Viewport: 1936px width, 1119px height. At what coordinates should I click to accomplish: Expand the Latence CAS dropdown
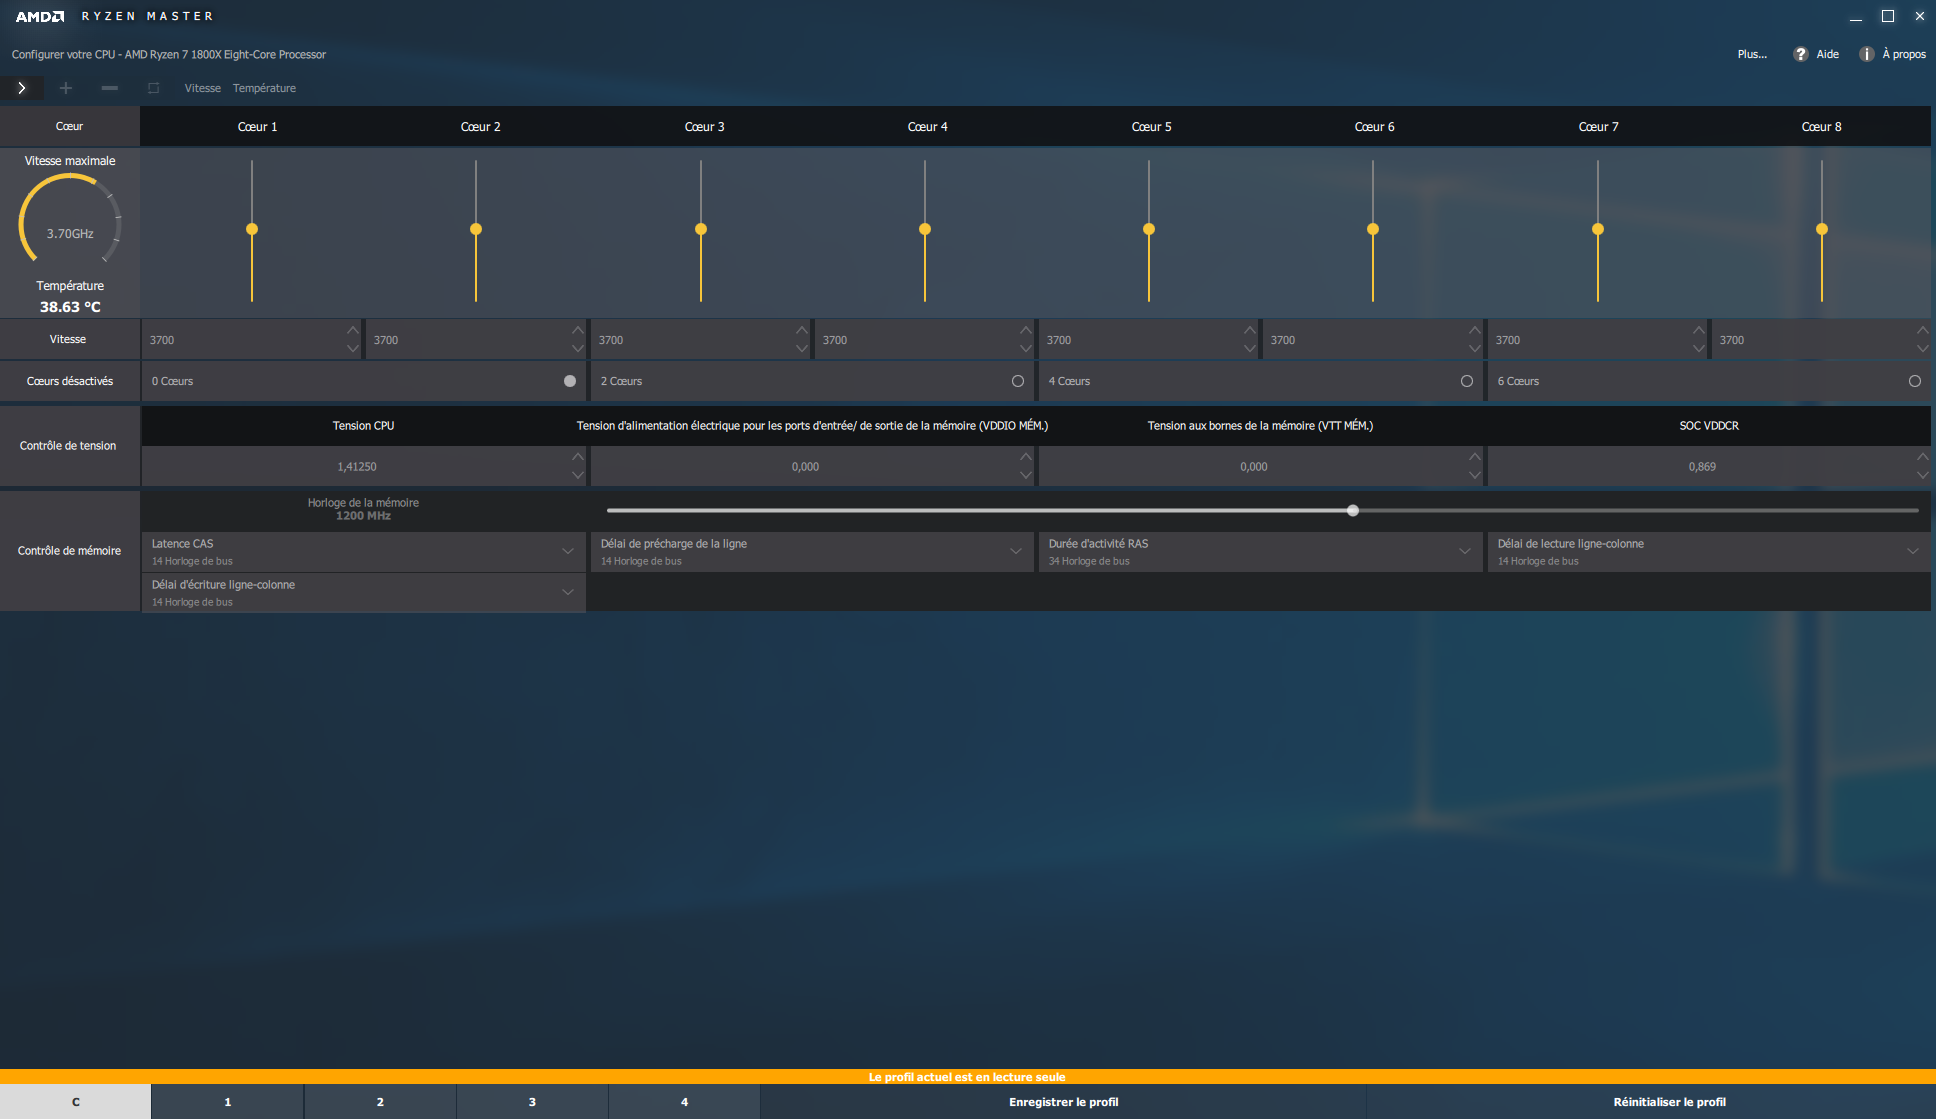(567, 551)
